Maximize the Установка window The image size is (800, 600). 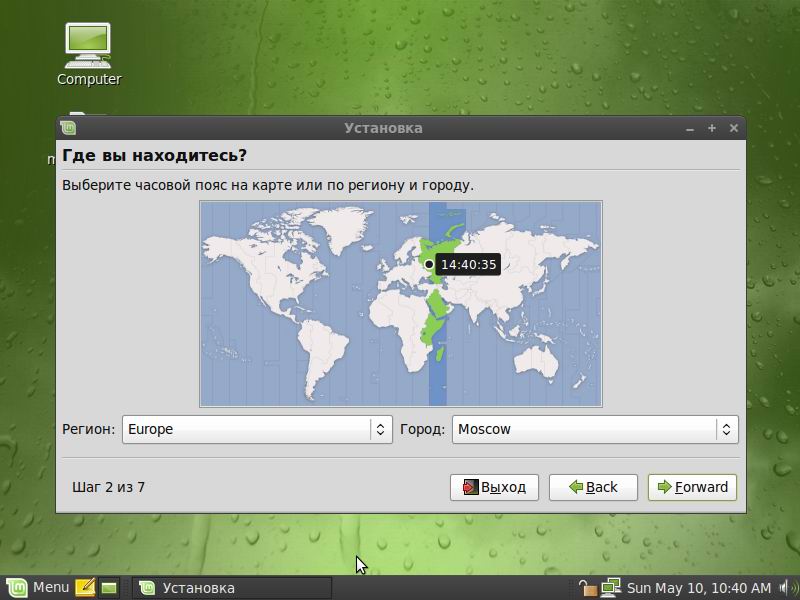[x=712, y=128]
